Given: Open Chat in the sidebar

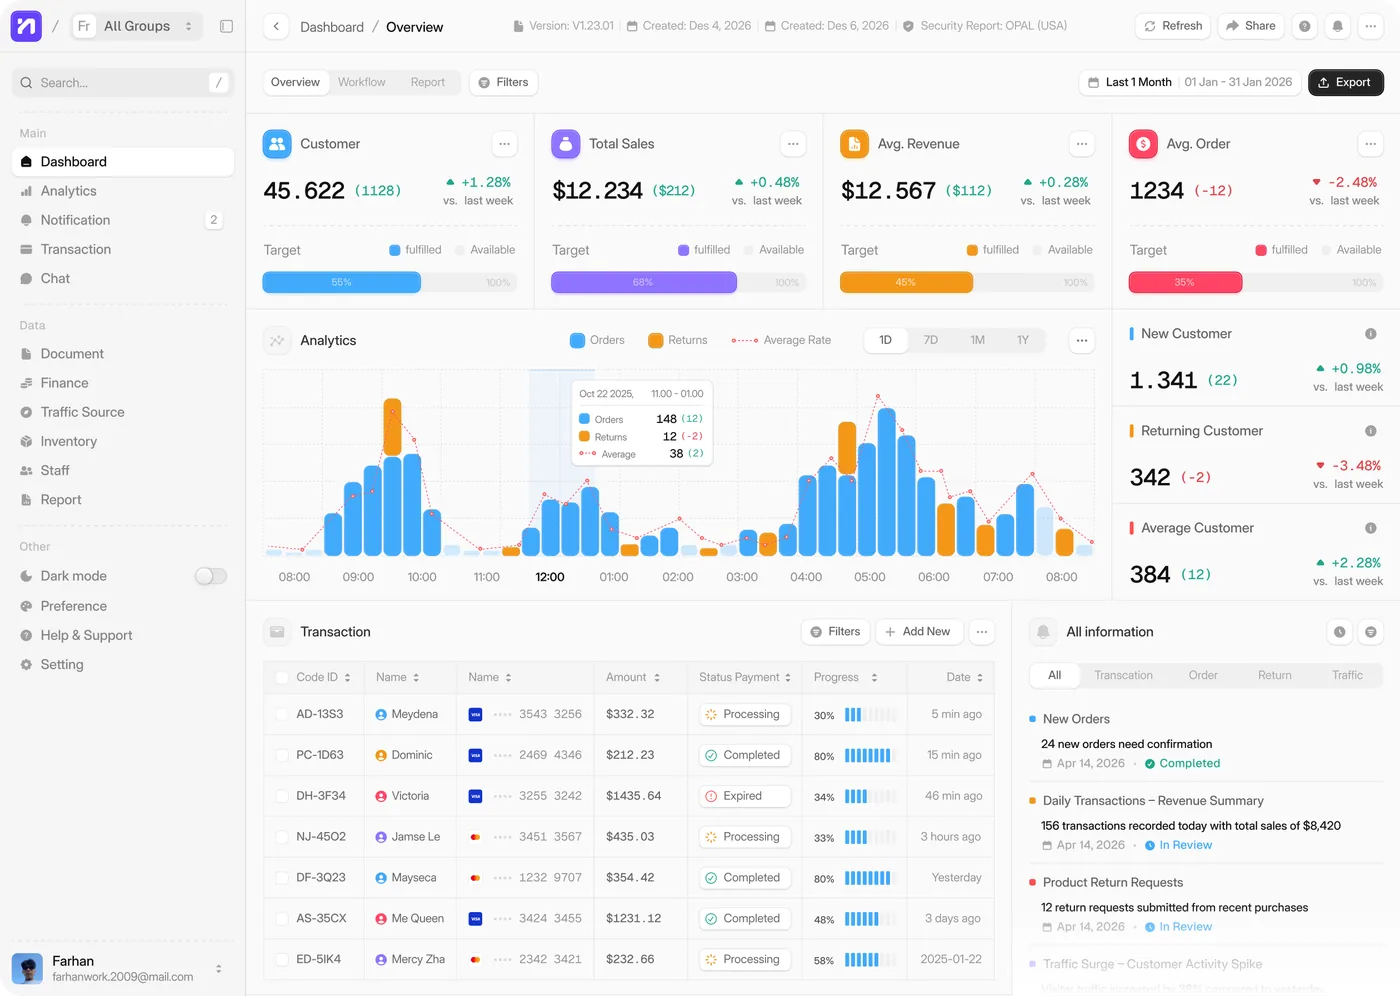Looking at the screenshot, I should (123, 278).
